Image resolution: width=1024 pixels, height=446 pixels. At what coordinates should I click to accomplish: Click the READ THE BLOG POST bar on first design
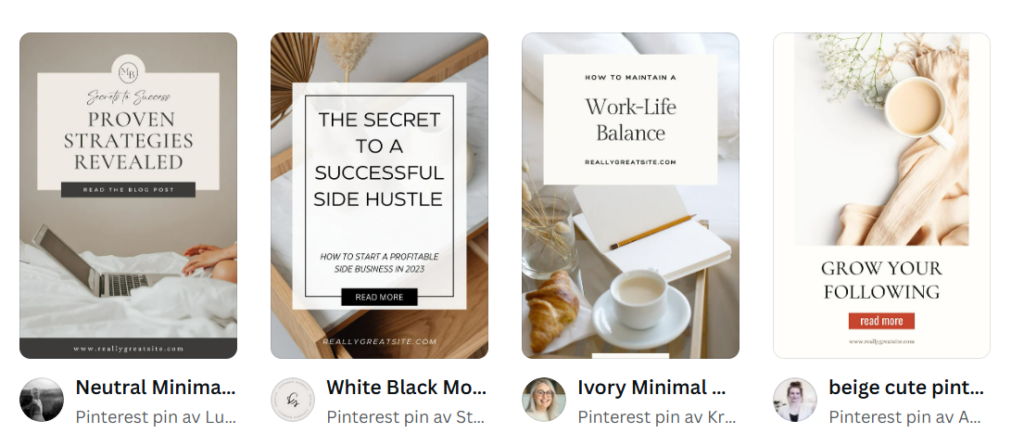click(128, 189)
